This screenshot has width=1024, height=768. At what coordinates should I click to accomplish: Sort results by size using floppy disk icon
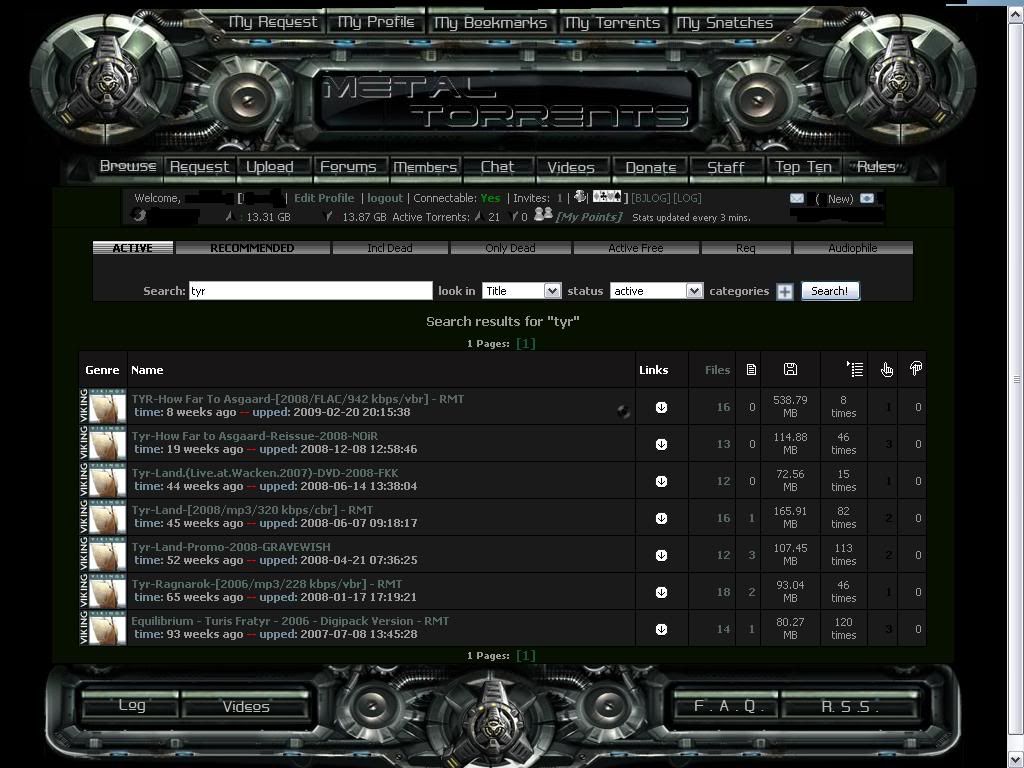tap(790, 370)
